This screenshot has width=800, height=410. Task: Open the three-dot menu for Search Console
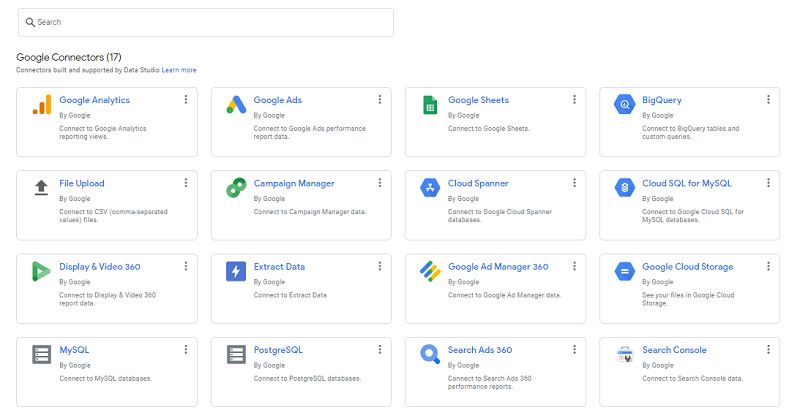tap(768, 349)
